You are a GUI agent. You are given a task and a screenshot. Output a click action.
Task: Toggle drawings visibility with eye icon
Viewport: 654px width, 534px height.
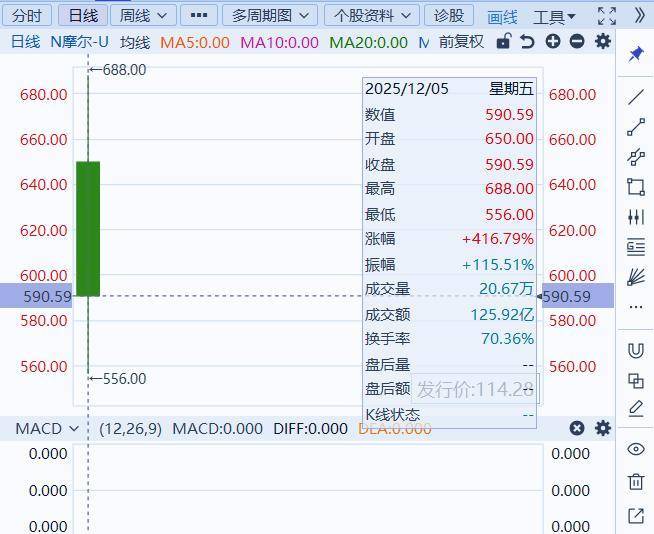(635, 449)
